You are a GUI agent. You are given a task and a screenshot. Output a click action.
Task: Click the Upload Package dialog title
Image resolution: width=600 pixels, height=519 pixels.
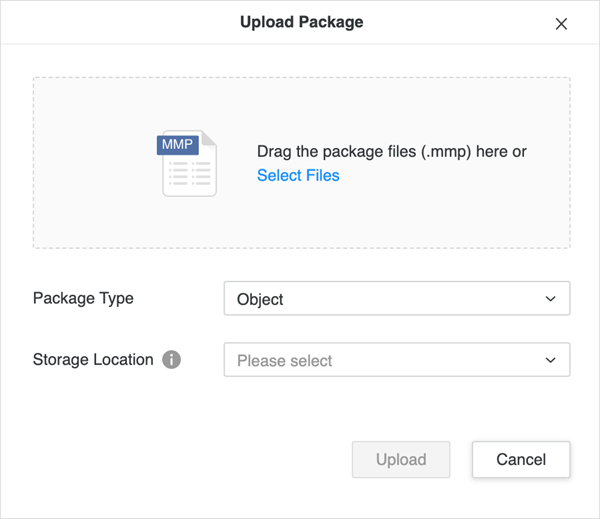(301, 22)
